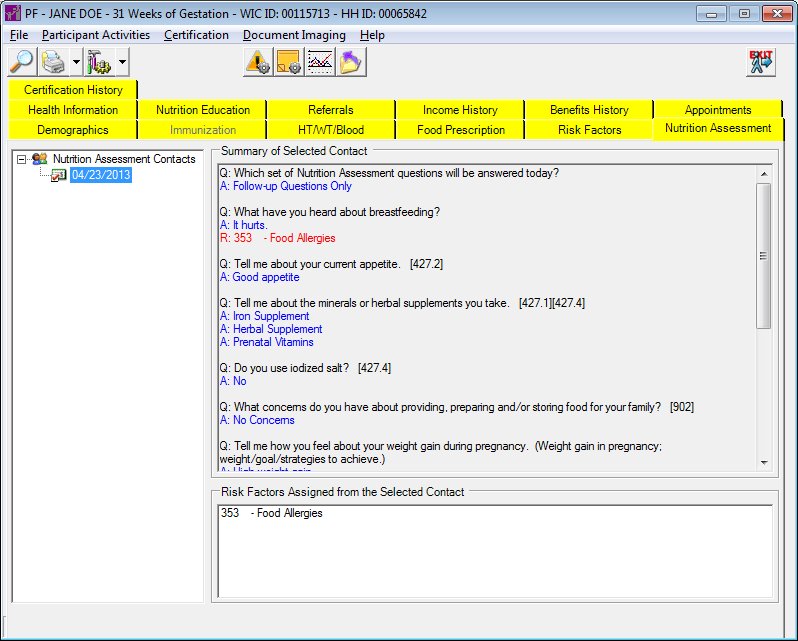The width and height of the screenshot is (798, 641).
Task: Open the printer icon dropdown arrow
Action: point(76,62)
